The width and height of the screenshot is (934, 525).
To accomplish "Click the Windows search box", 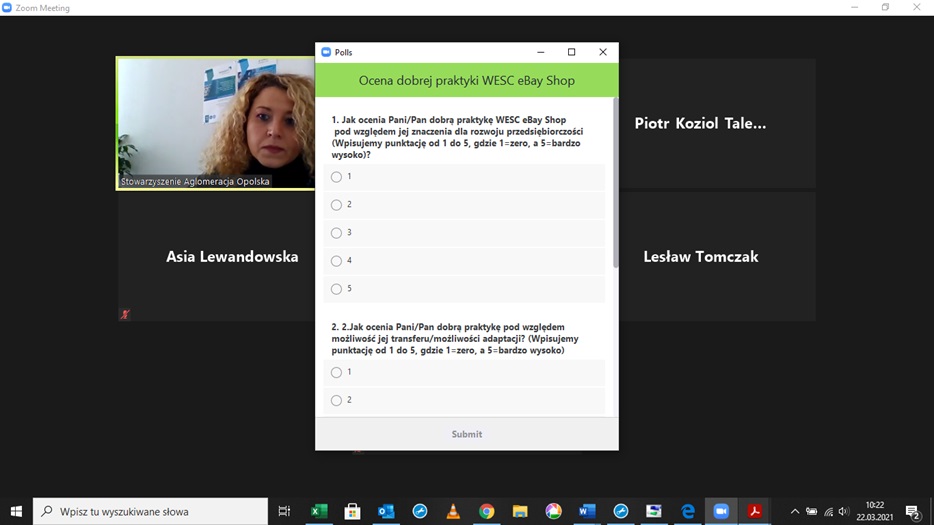I will coord(150,511).
